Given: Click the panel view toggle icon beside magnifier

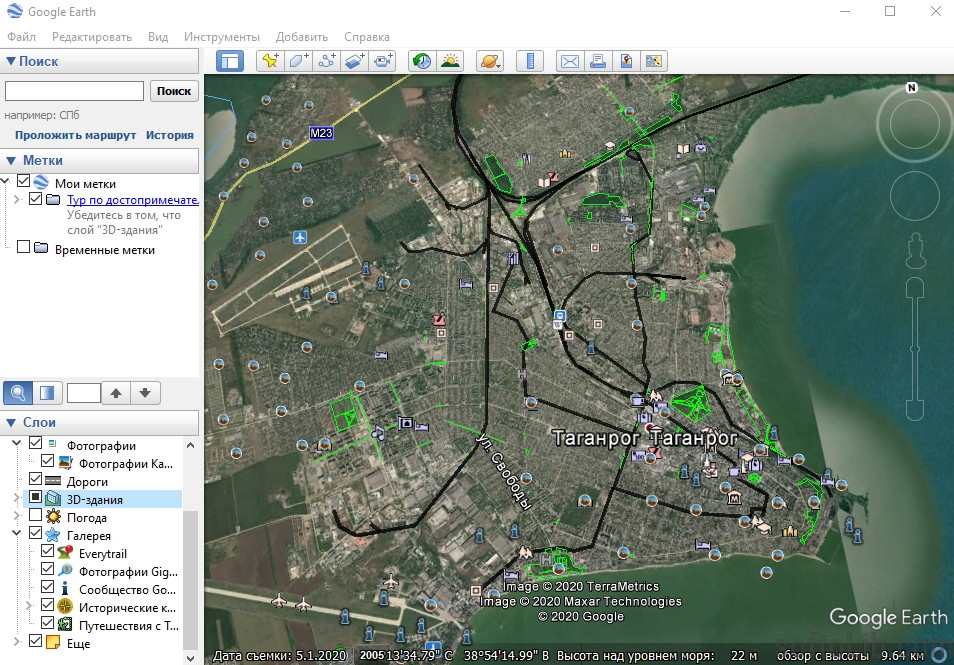Looking at the screenshot, I should click(x=47, y=393).
